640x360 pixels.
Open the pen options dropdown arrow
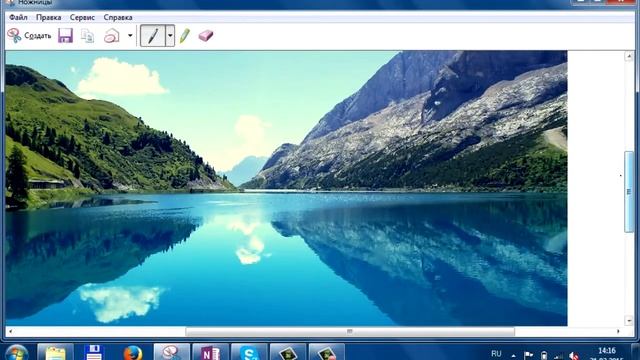[x=170, y=36]
